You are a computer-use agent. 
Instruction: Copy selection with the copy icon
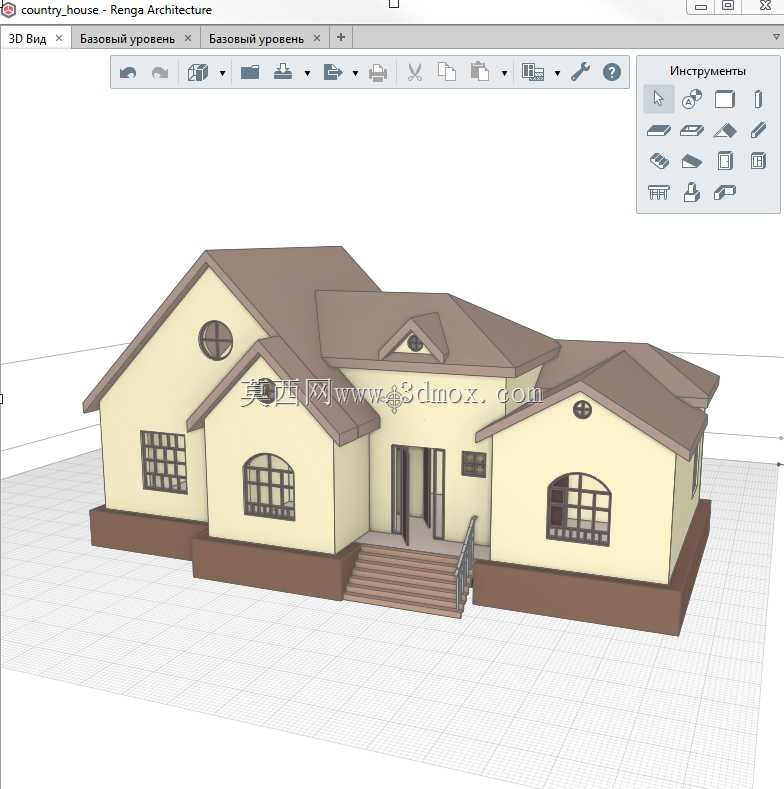[447, 72]
